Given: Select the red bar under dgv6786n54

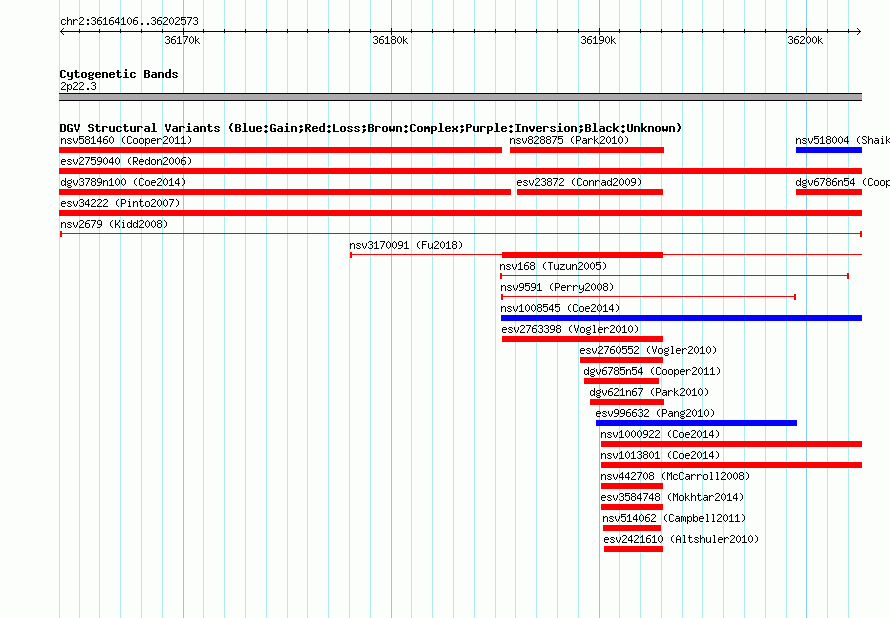Looking at the screenshot, I should coord(829,192).
